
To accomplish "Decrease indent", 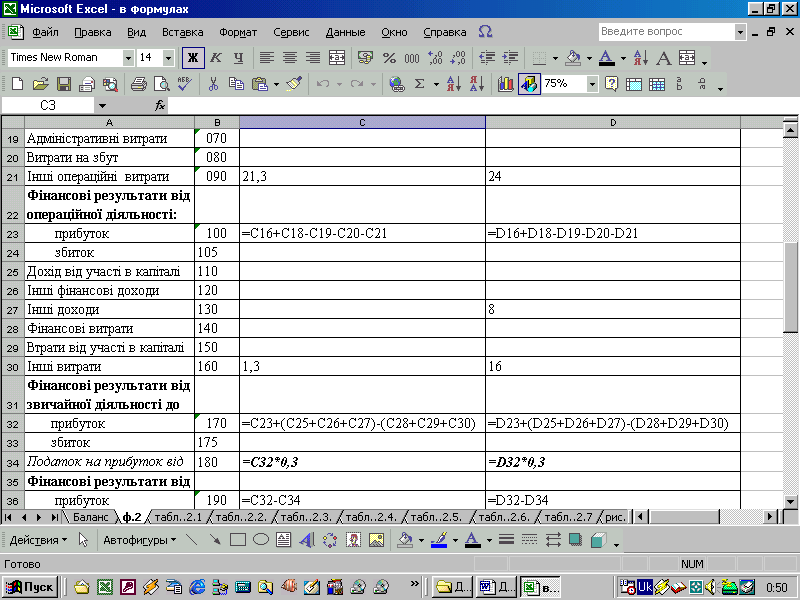I will (x=487, y=58).
